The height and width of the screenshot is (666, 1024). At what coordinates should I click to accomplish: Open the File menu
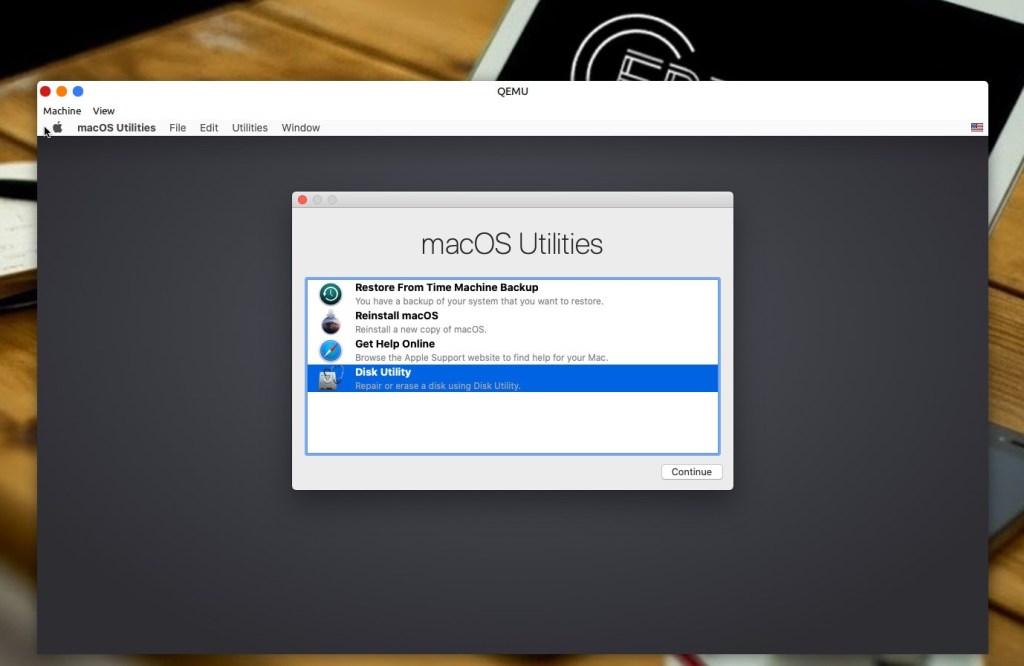tap(177, 127)
